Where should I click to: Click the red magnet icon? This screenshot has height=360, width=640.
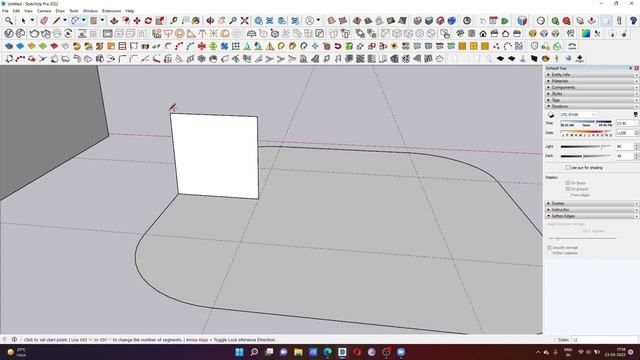point(338,46)
